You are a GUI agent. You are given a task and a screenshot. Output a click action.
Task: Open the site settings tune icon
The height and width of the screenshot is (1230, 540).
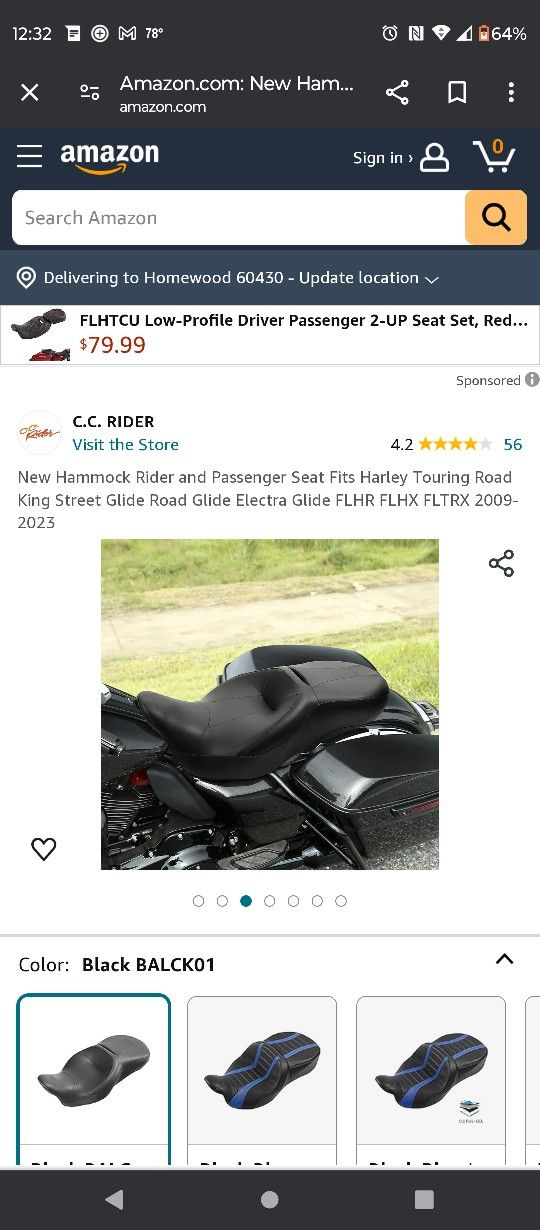(x=90, y=93)
